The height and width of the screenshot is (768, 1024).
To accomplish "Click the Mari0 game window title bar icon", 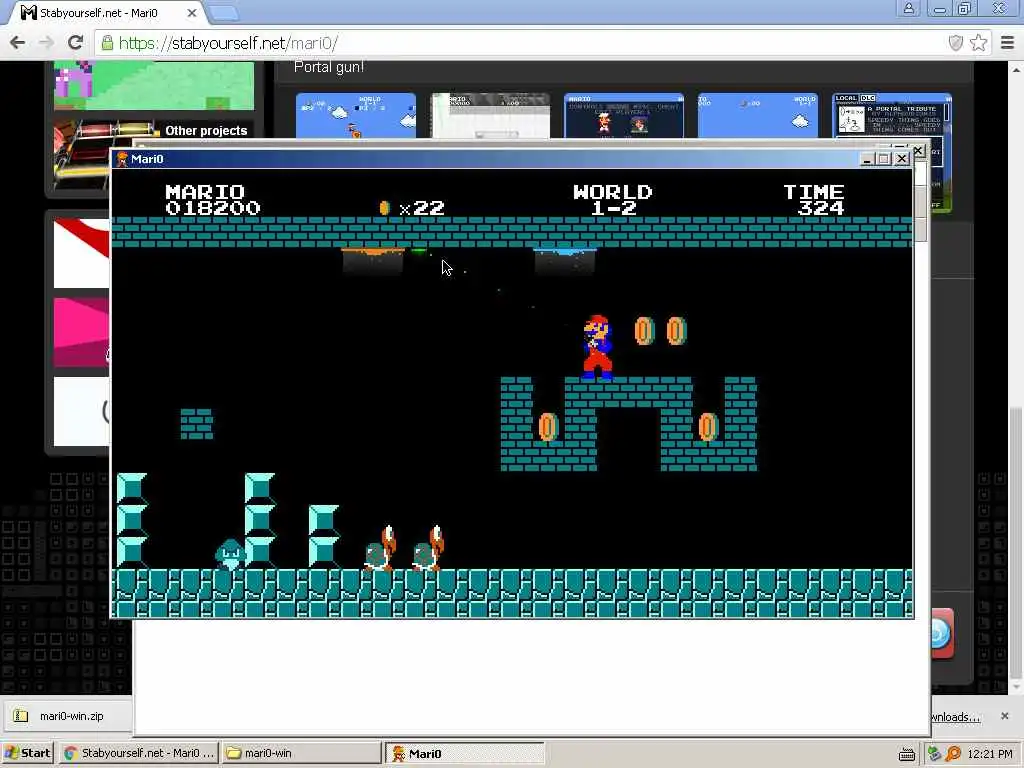I will tap(122, 159).
